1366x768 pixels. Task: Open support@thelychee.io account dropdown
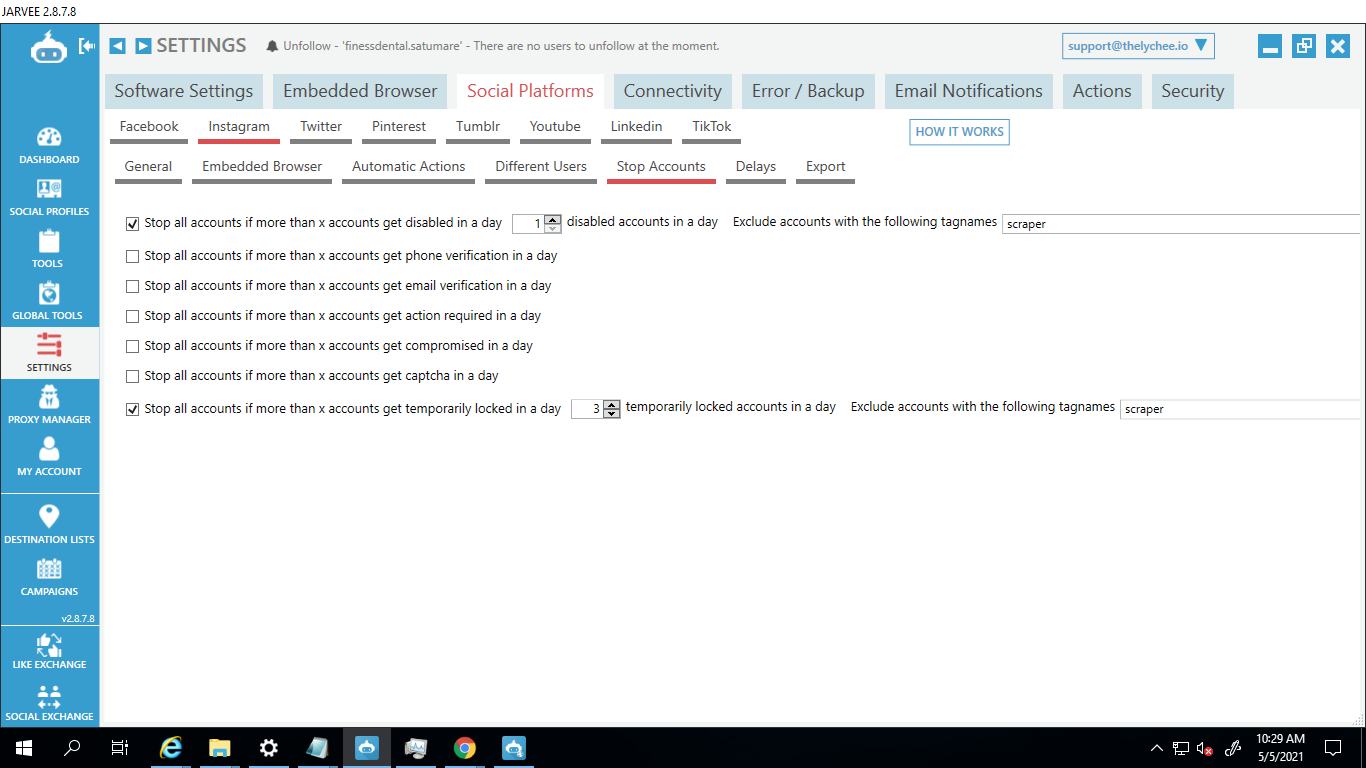1138,46
